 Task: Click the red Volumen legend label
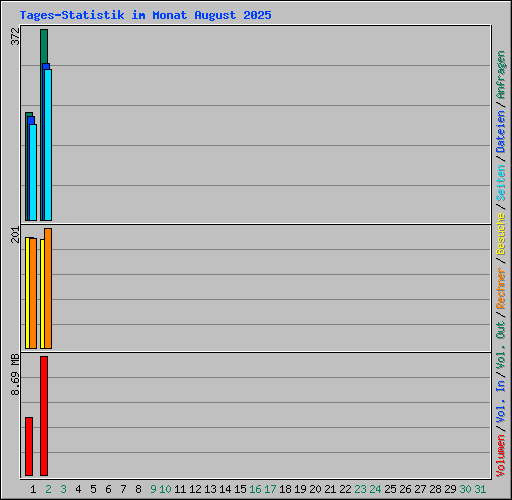coord(501,456)
